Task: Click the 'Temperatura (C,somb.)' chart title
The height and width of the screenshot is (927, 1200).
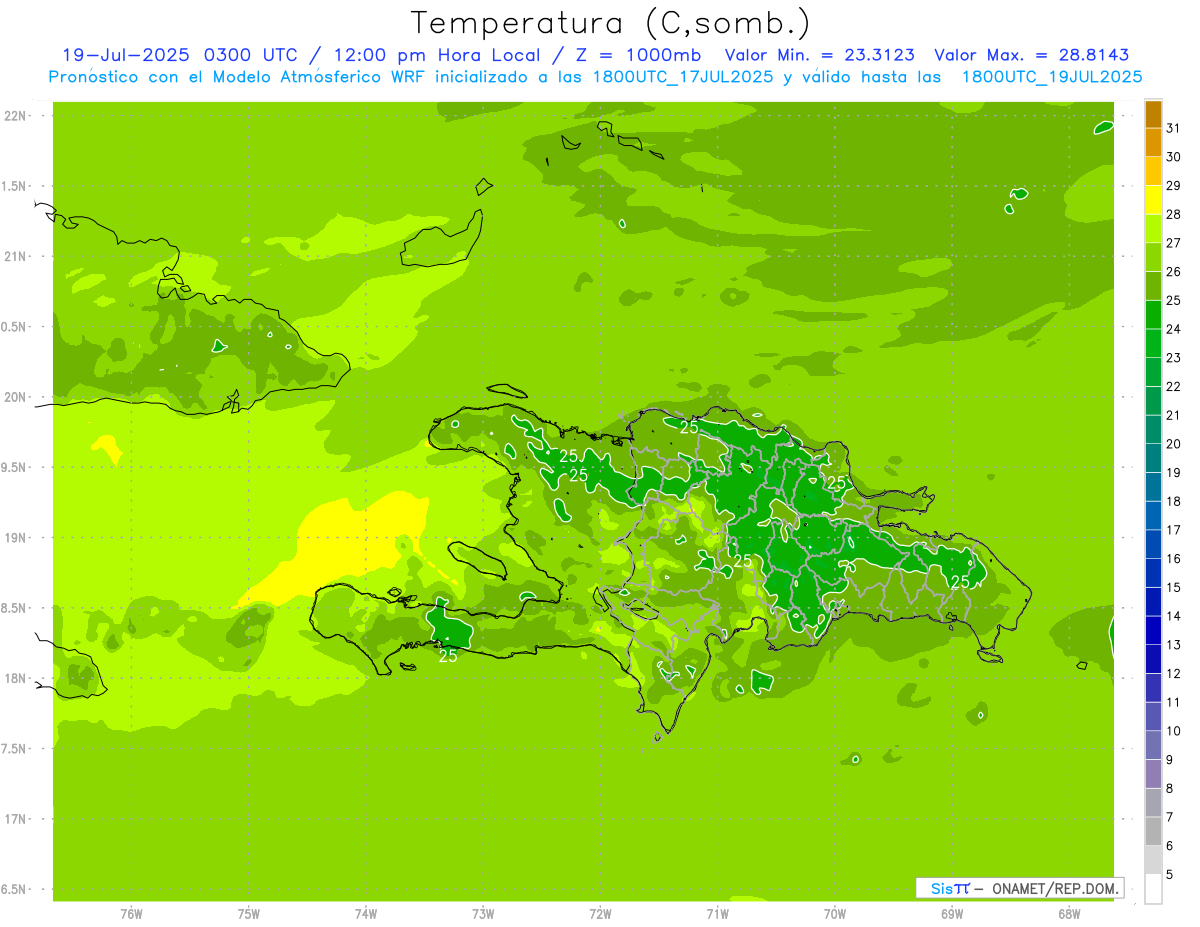Action: pos(610,23)
